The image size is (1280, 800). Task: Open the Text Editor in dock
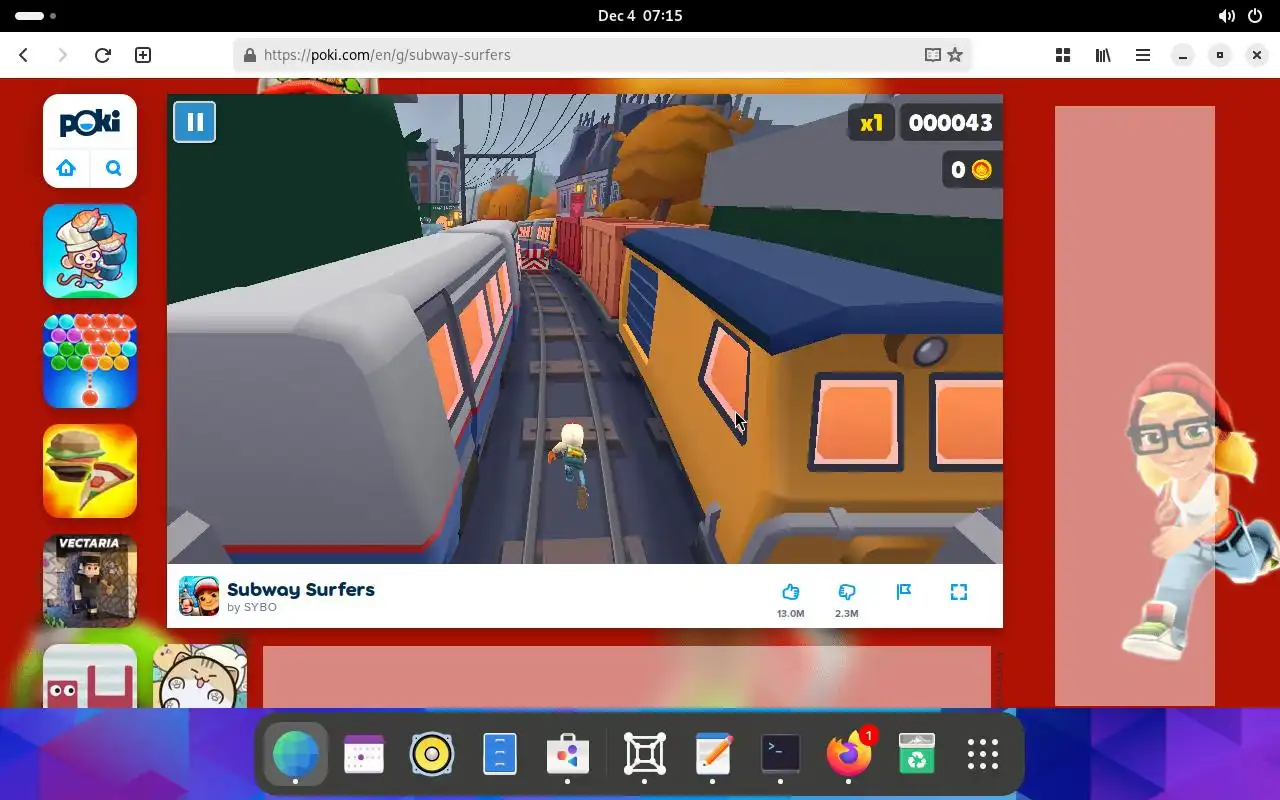coord(713,754)
